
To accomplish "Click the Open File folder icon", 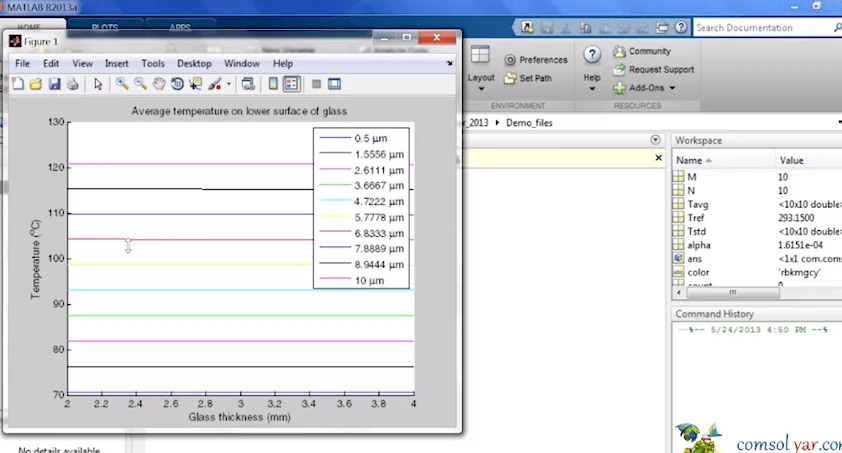I will (x=37, y=85).
